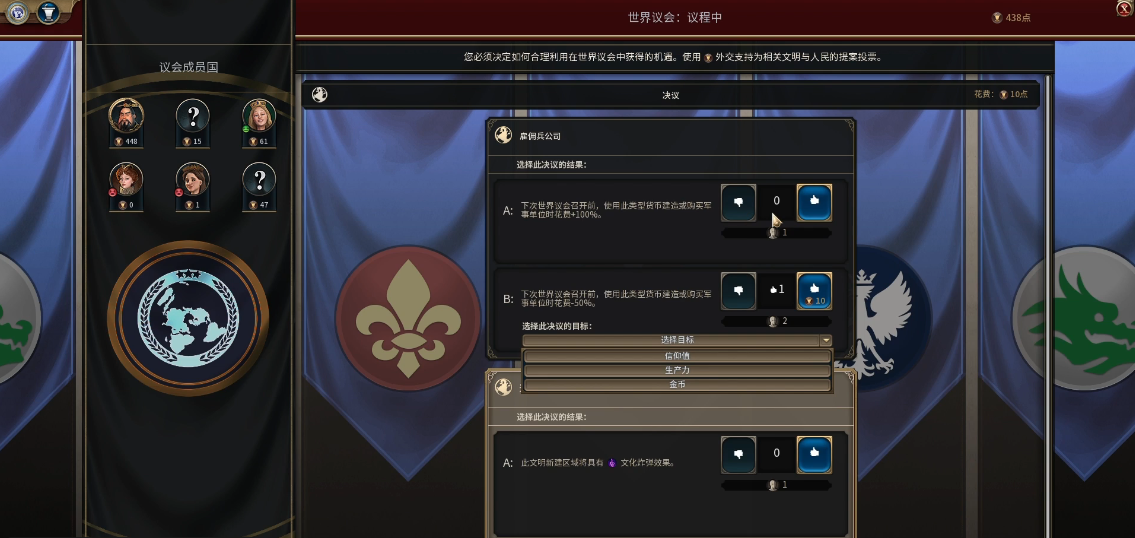Select the red-haired leader portrait with 0 favor
1135x538 pixels.
pos(126,179)
